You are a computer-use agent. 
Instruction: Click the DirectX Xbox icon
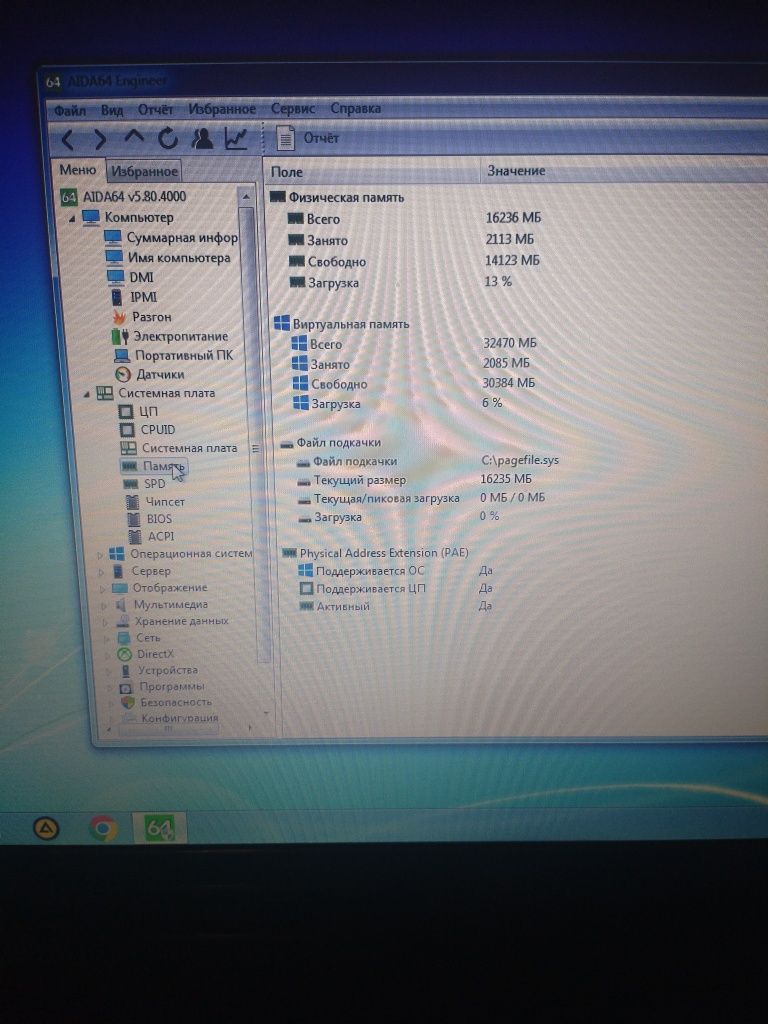click(125, 654)
